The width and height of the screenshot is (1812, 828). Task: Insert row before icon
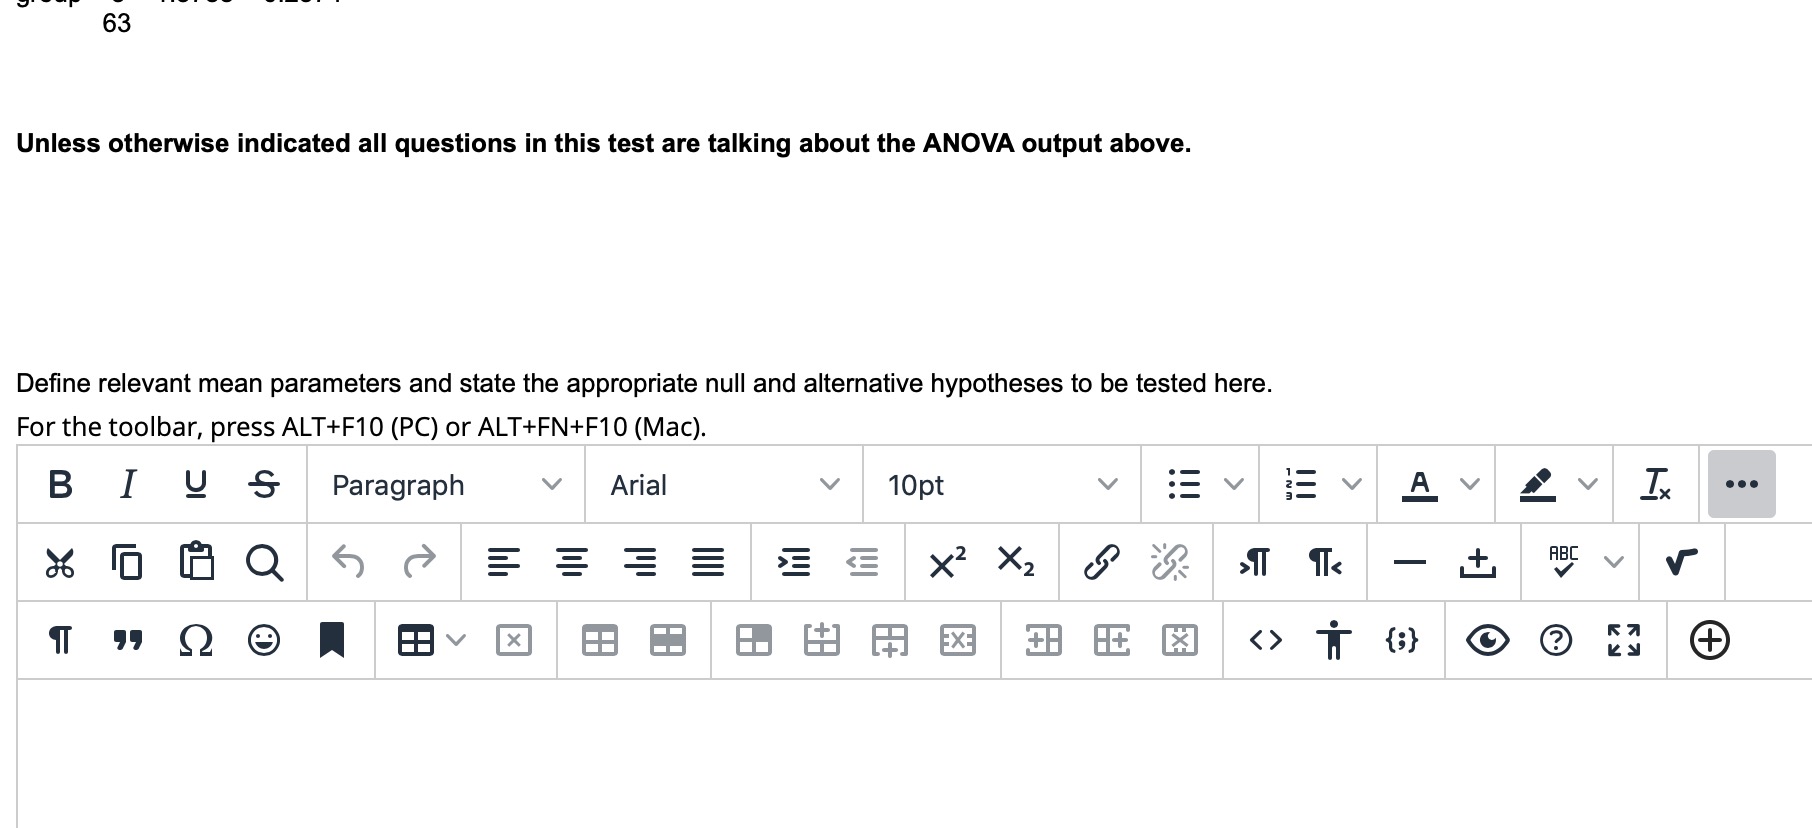pyautogui.click(x=822, y=640)
